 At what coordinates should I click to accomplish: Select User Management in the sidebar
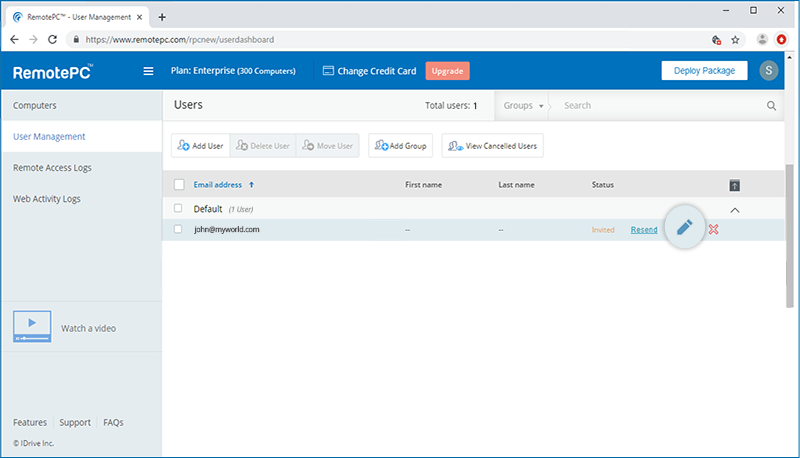tap(49, 137)
